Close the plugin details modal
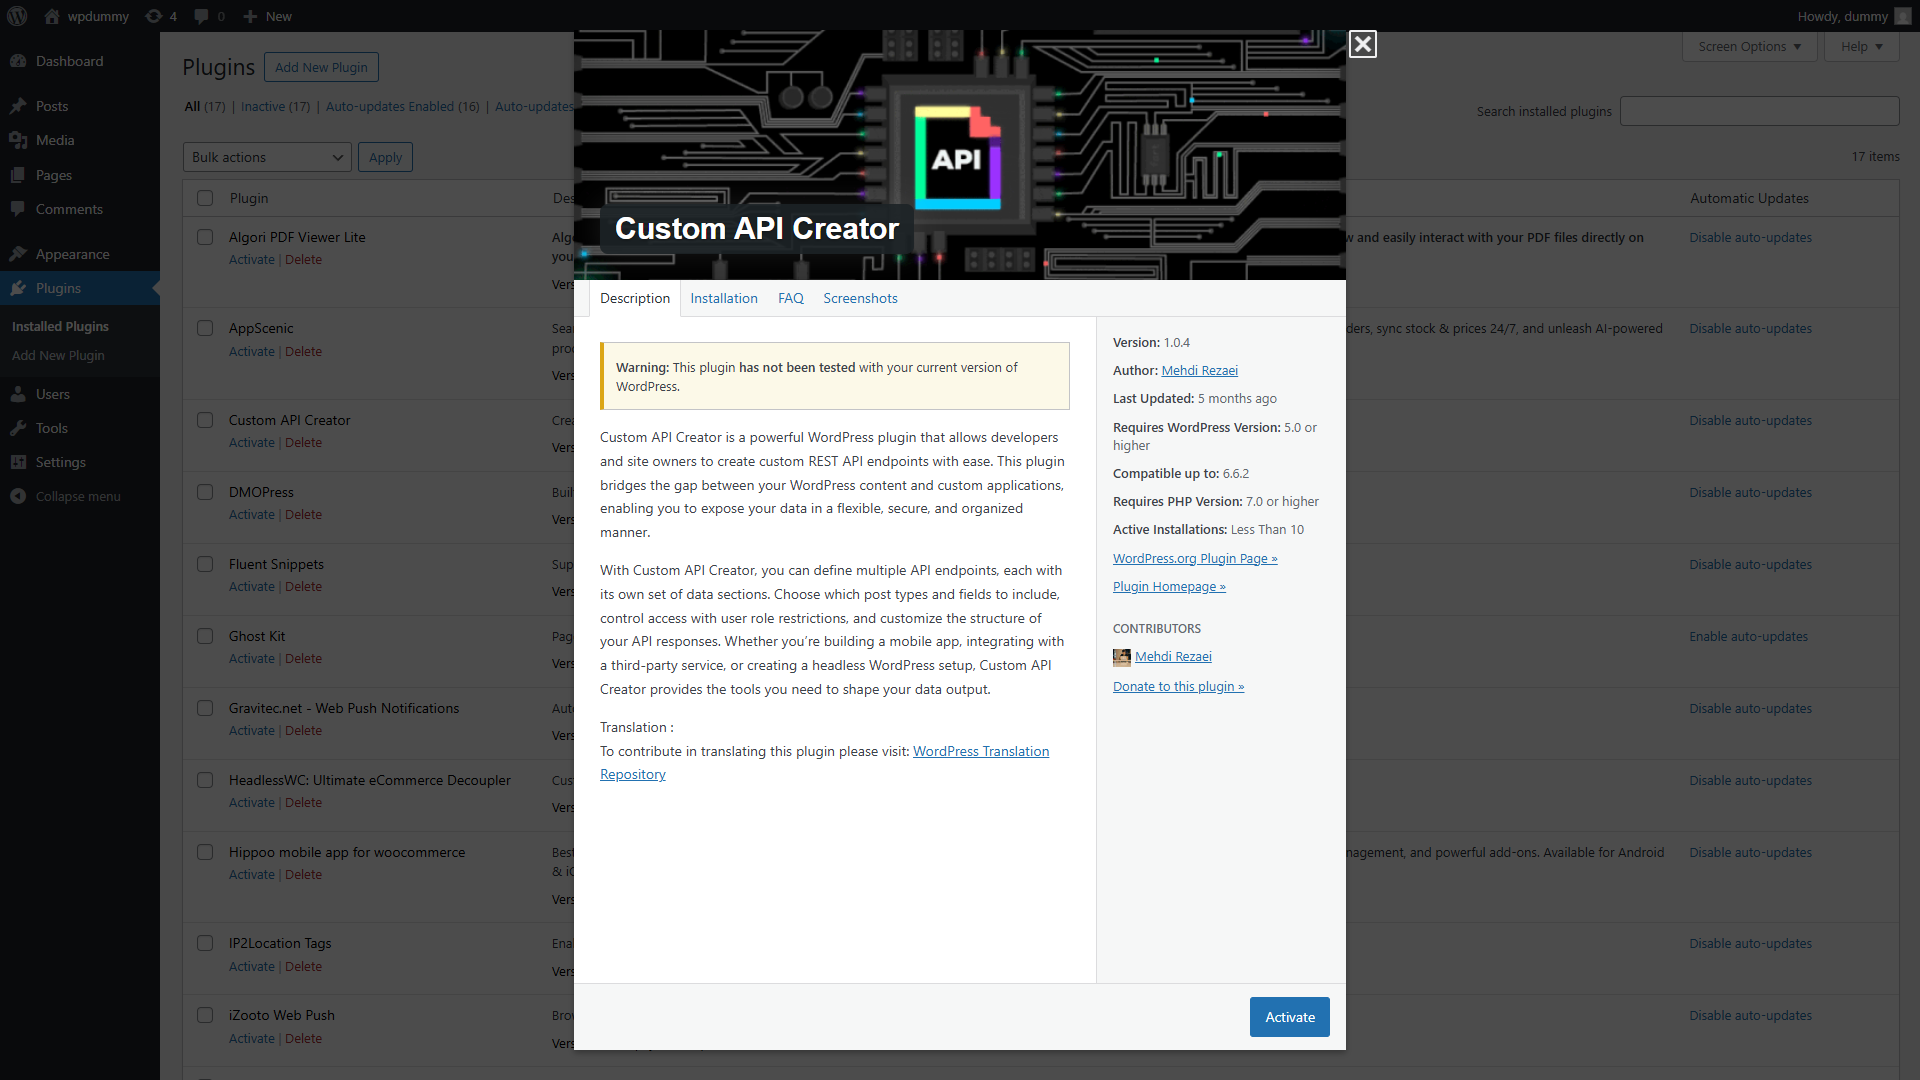This screenshot has height=1080, width=1920. [x=1362, y=44]
